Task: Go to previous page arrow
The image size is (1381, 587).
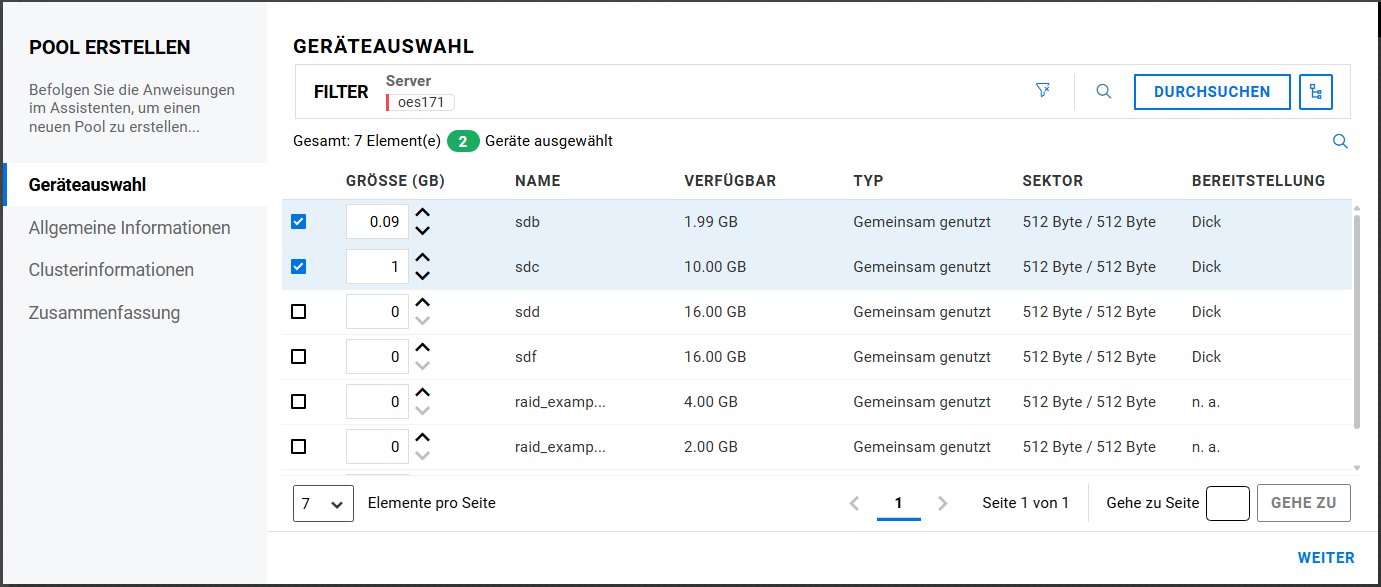Action: click(854, 503)
